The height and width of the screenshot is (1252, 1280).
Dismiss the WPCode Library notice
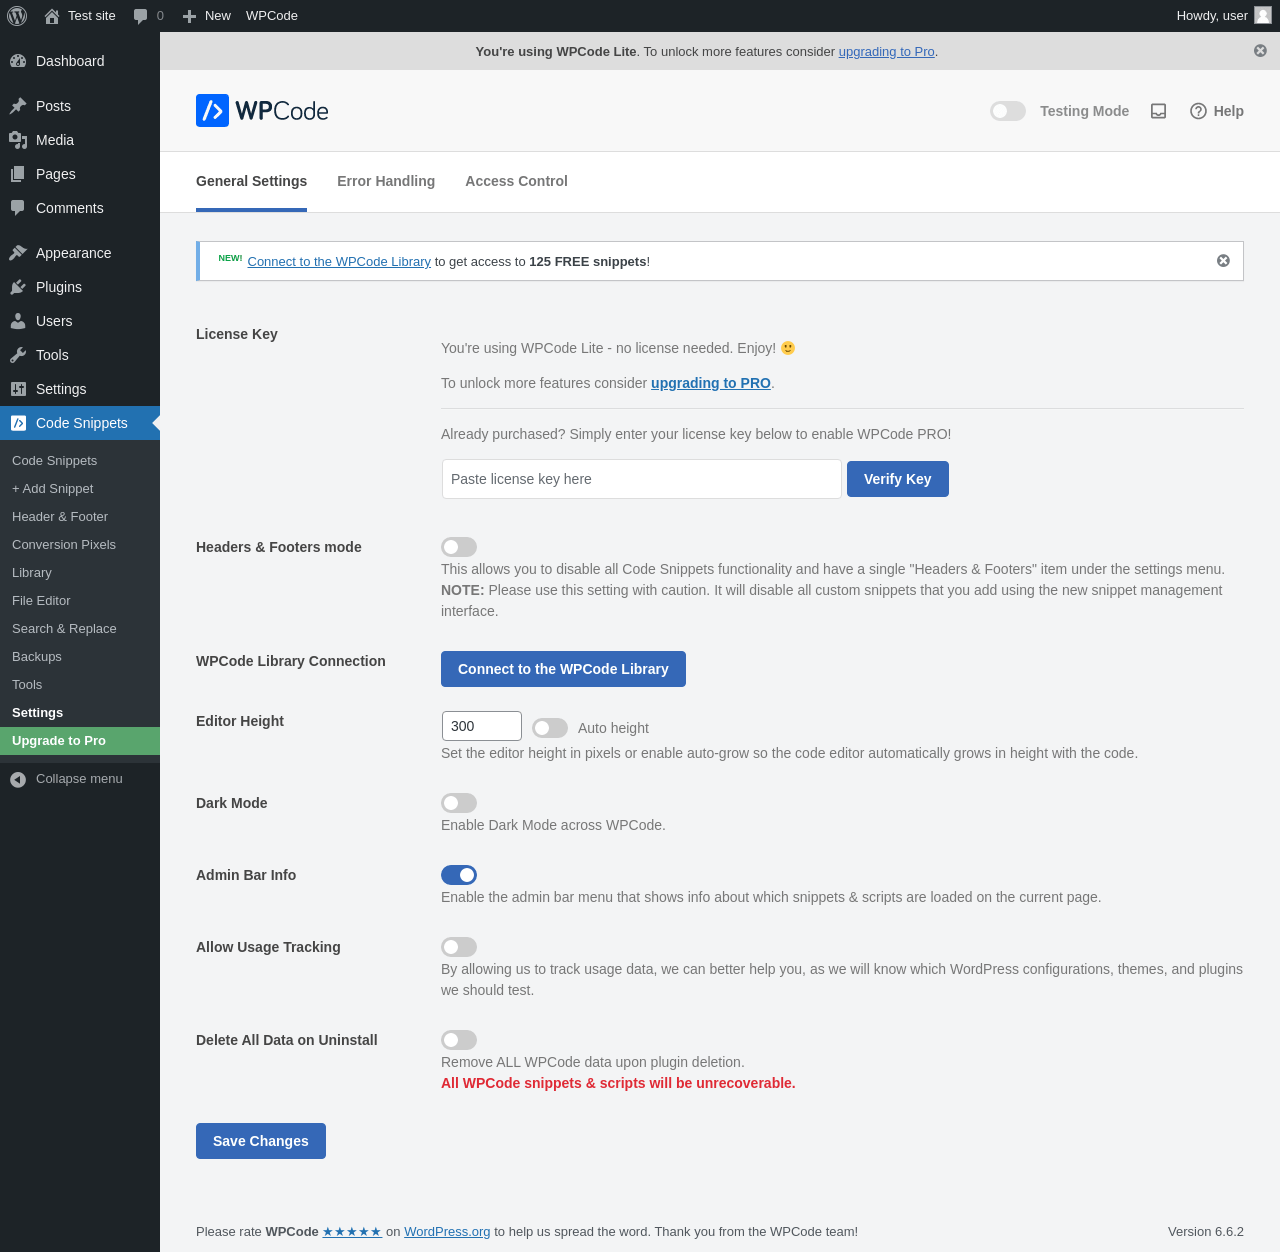(1223, 261)
